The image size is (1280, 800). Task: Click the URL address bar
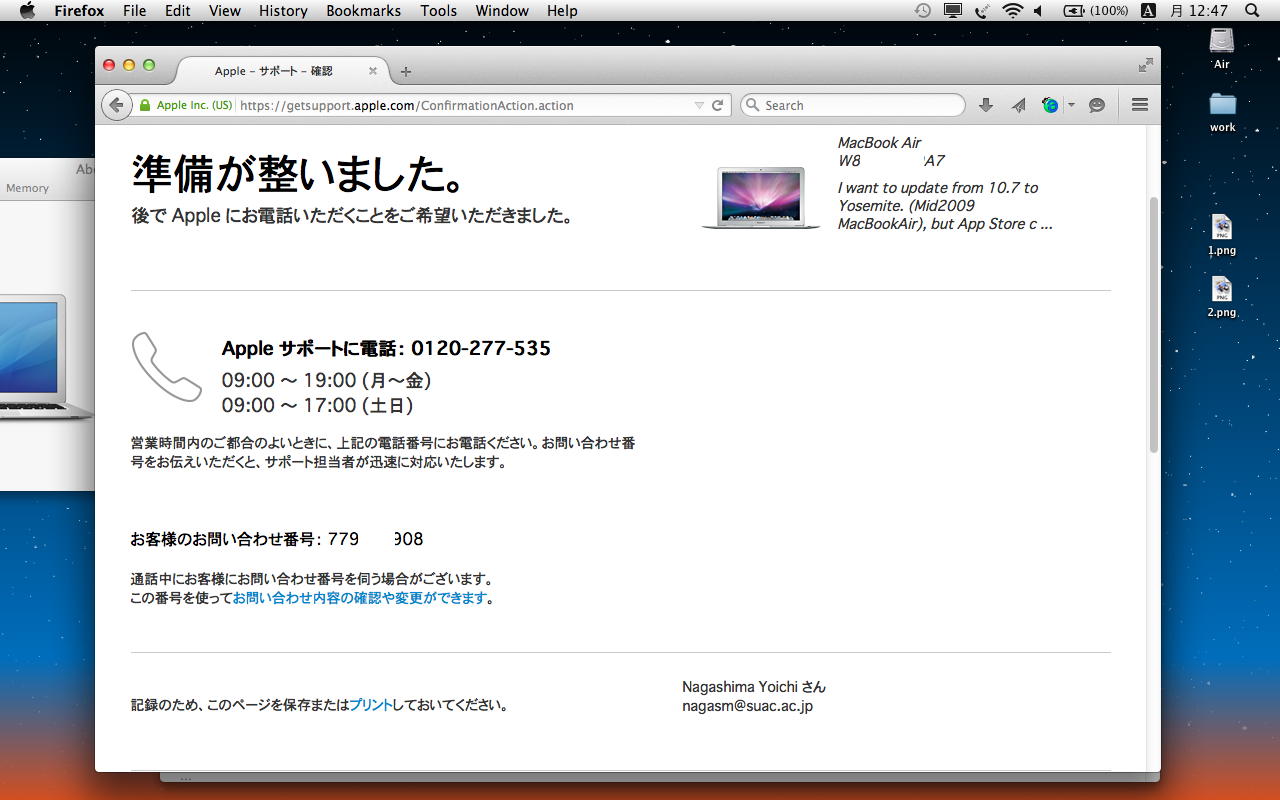pyautogui.click(x=463, y=105)
